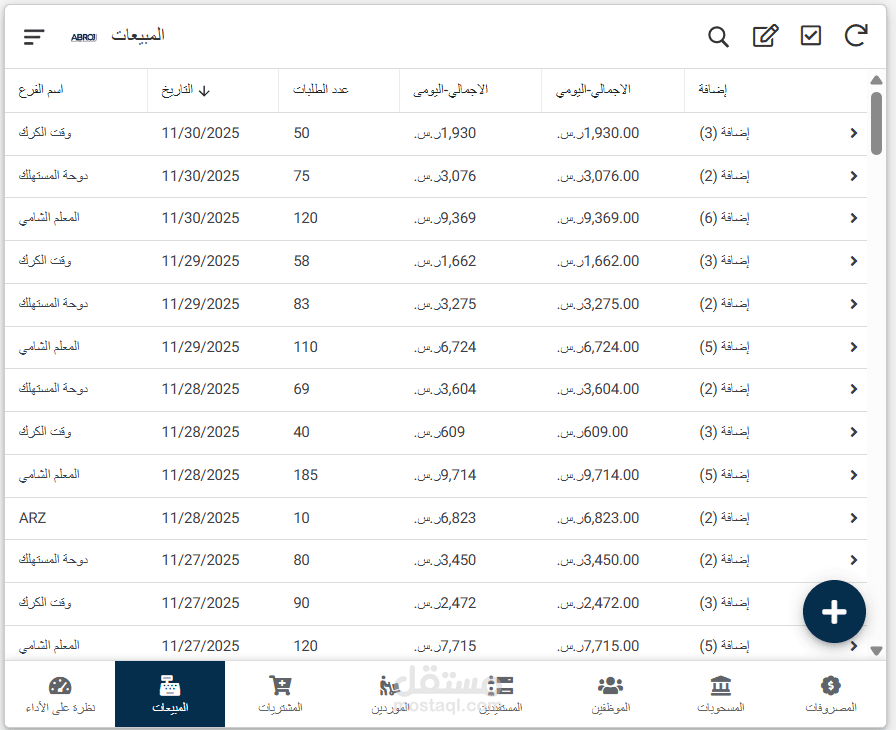Click order count 185 cell
This screenshot has height=730, width=896.
(x=306, y=475)
